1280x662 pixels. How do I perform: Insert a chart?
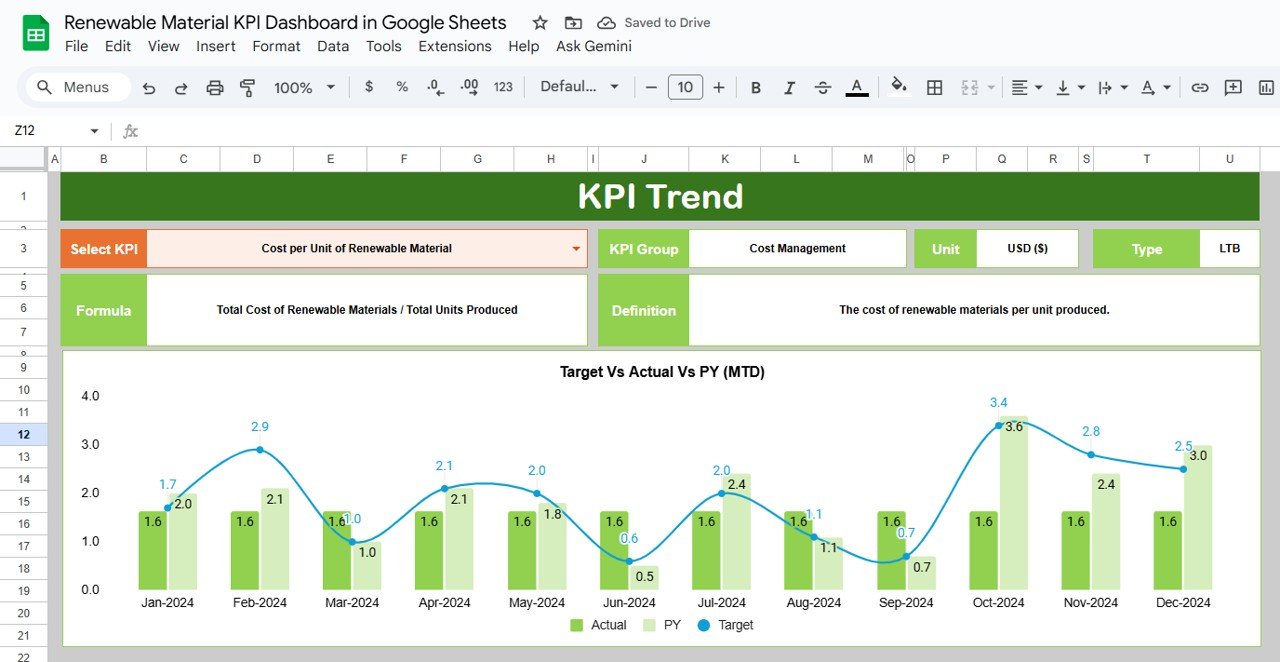click(x=1264, y=87)
